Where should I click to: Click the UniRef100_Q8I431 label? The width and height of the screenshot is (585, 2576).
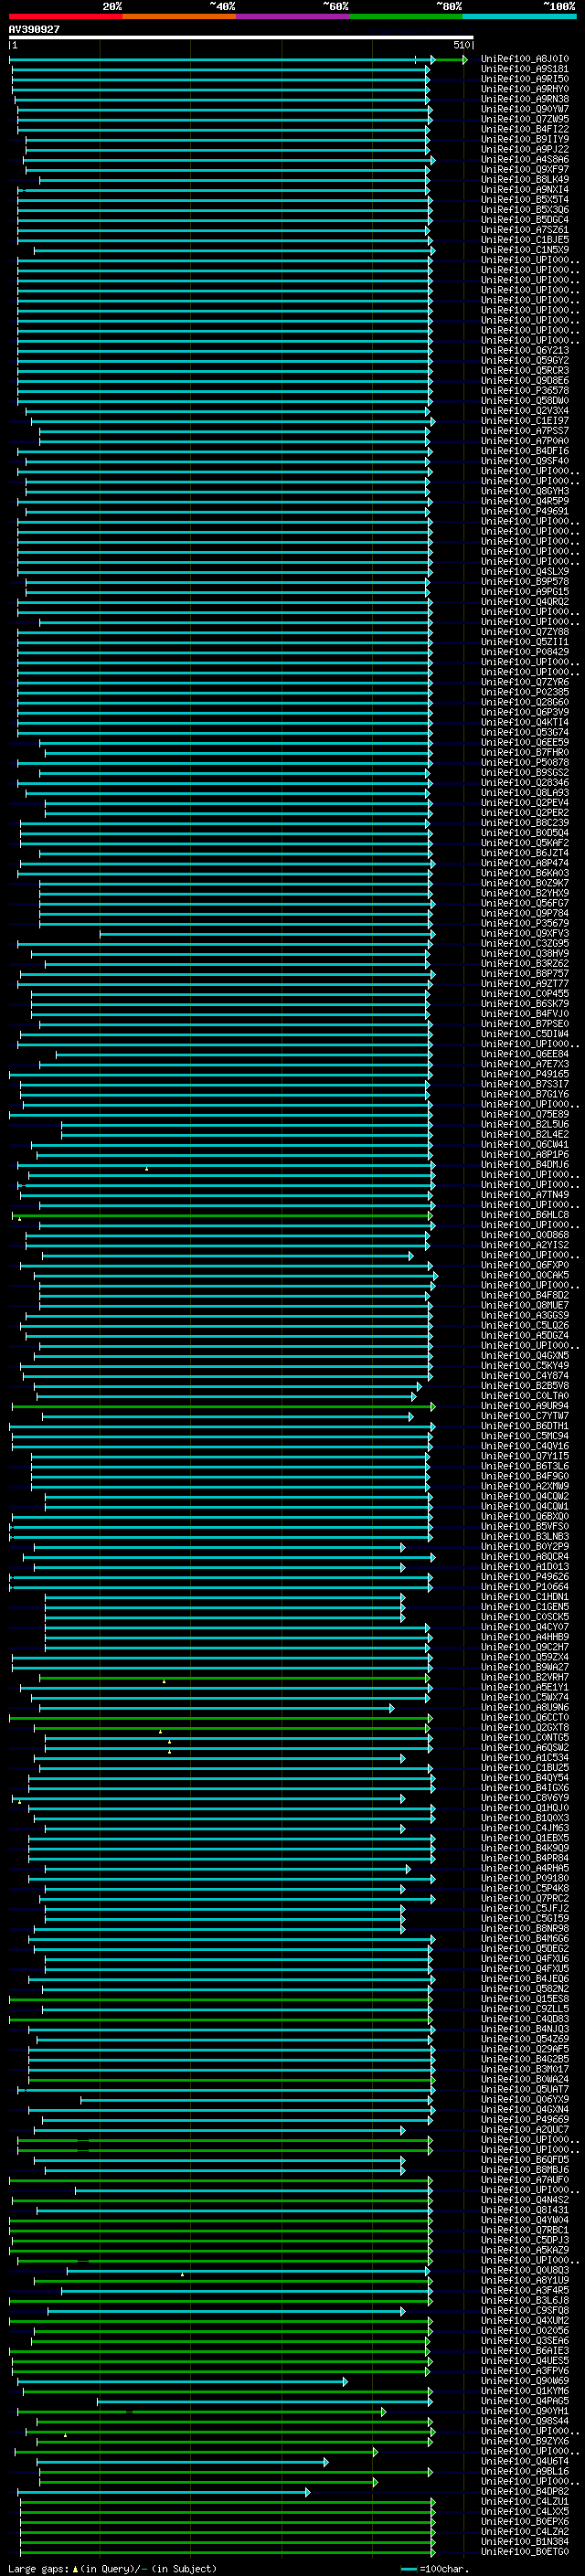point(525,2209)
